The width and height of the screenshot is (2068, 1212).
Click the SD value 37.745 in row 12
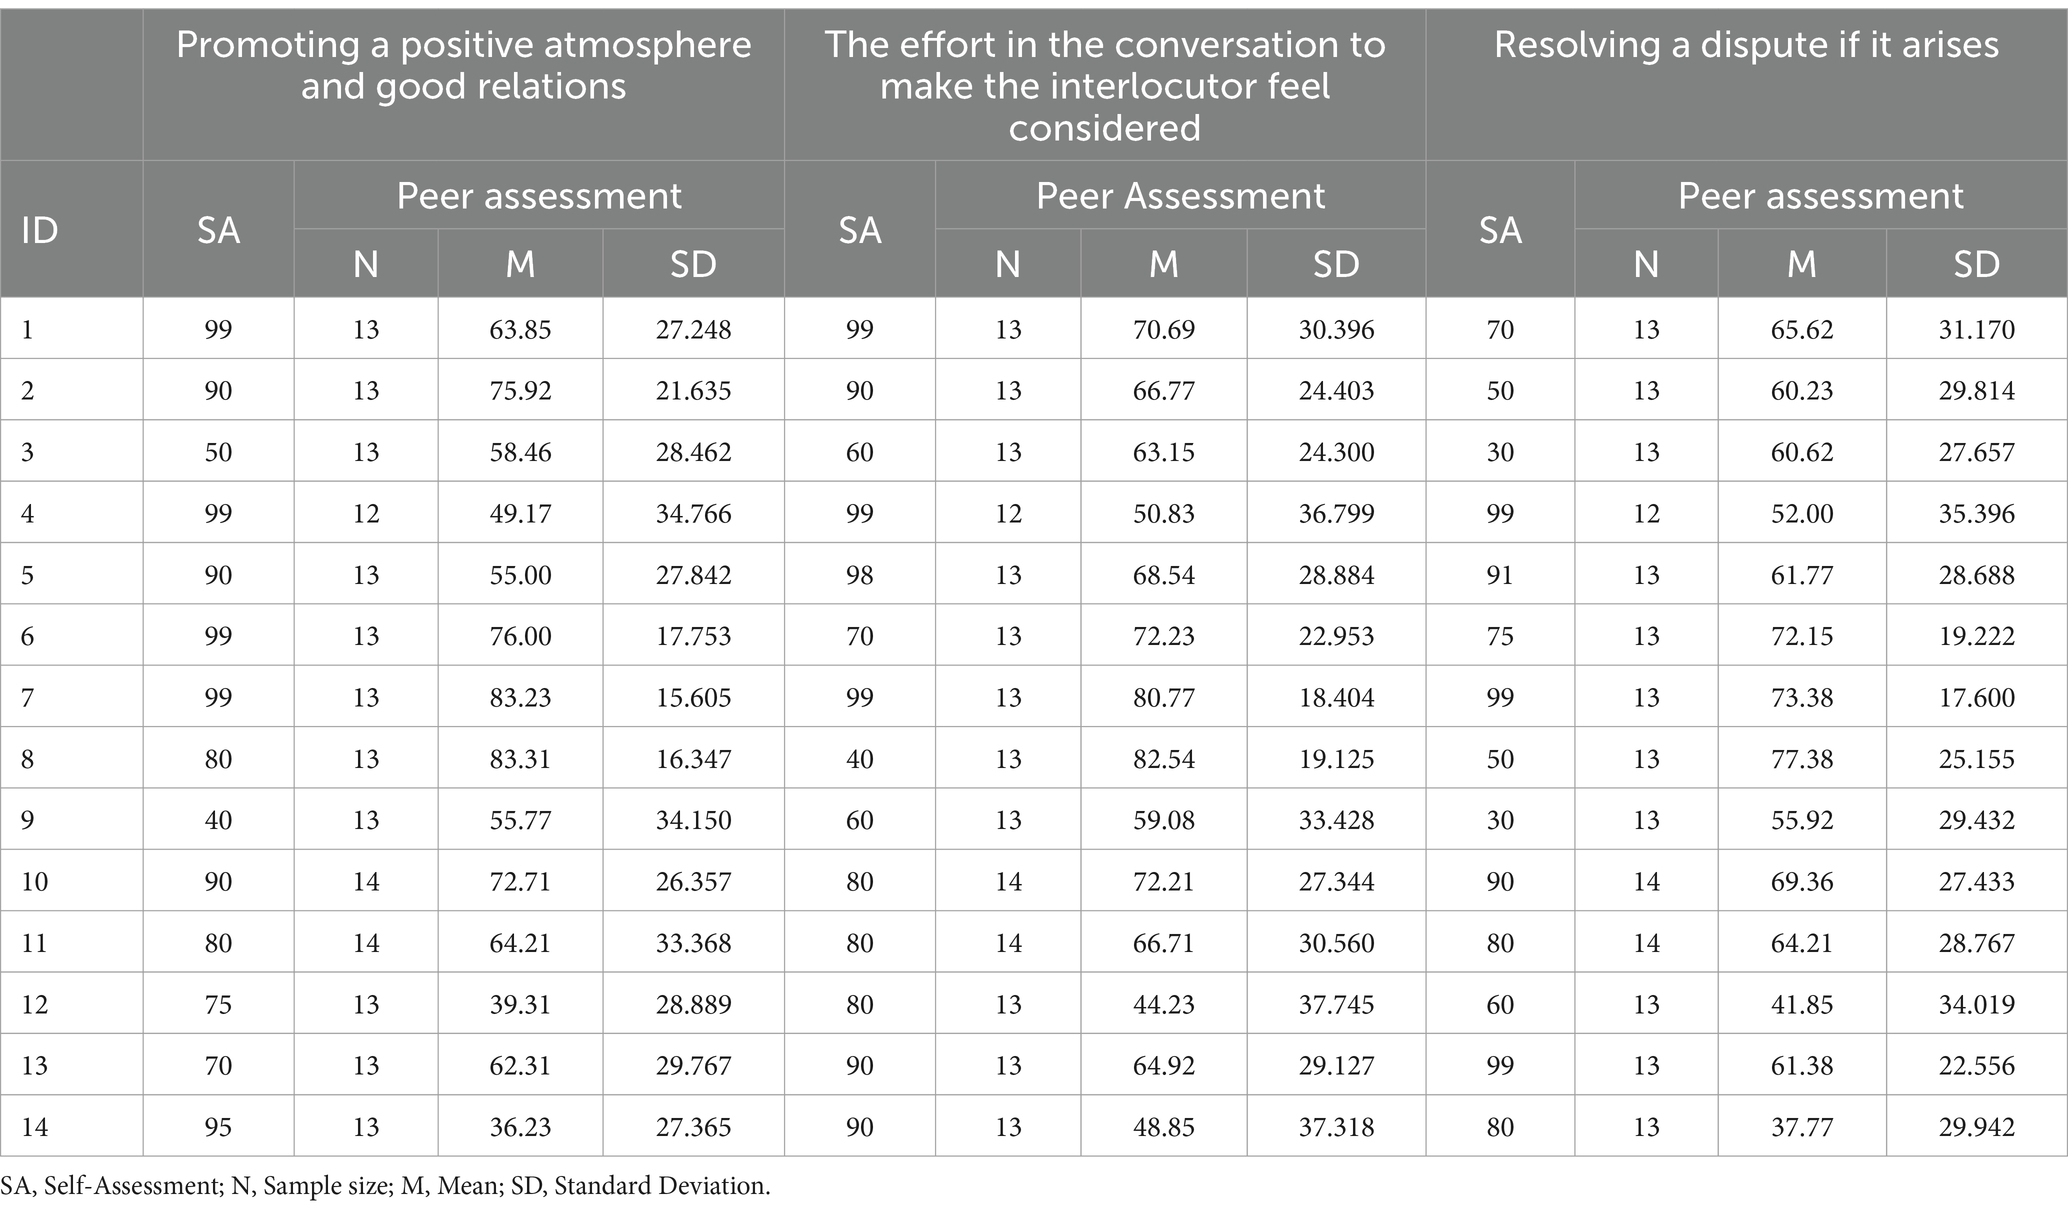[1336, 1004]
